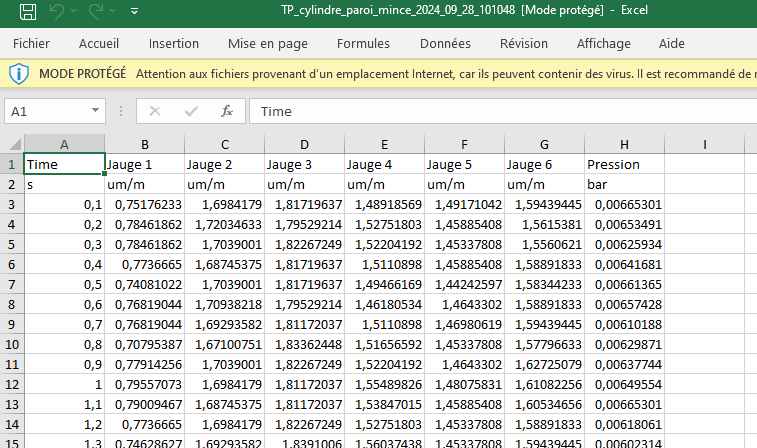The height and width of the screenshot is (448, 757).
Task: Open the Undo history dropdown arrow
Action: pyautogui.click(x=76, y=14)
